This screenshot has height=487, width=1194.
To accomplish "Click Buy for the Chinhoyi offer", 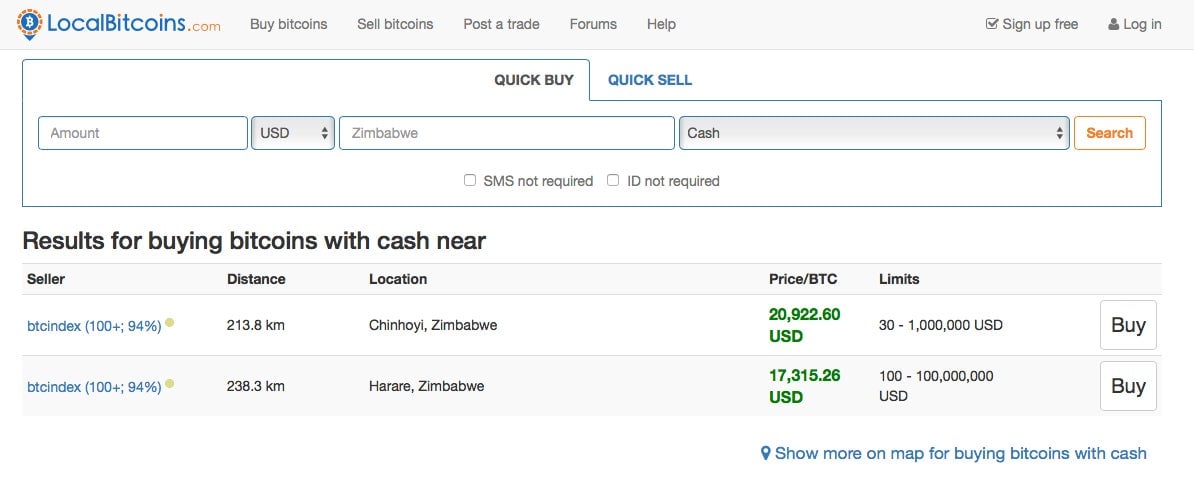I will point(1128,325).
